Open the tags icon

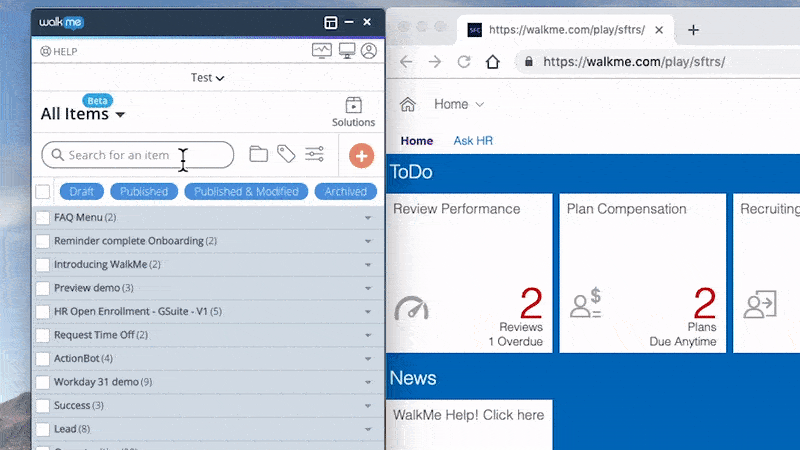(286, 154)
